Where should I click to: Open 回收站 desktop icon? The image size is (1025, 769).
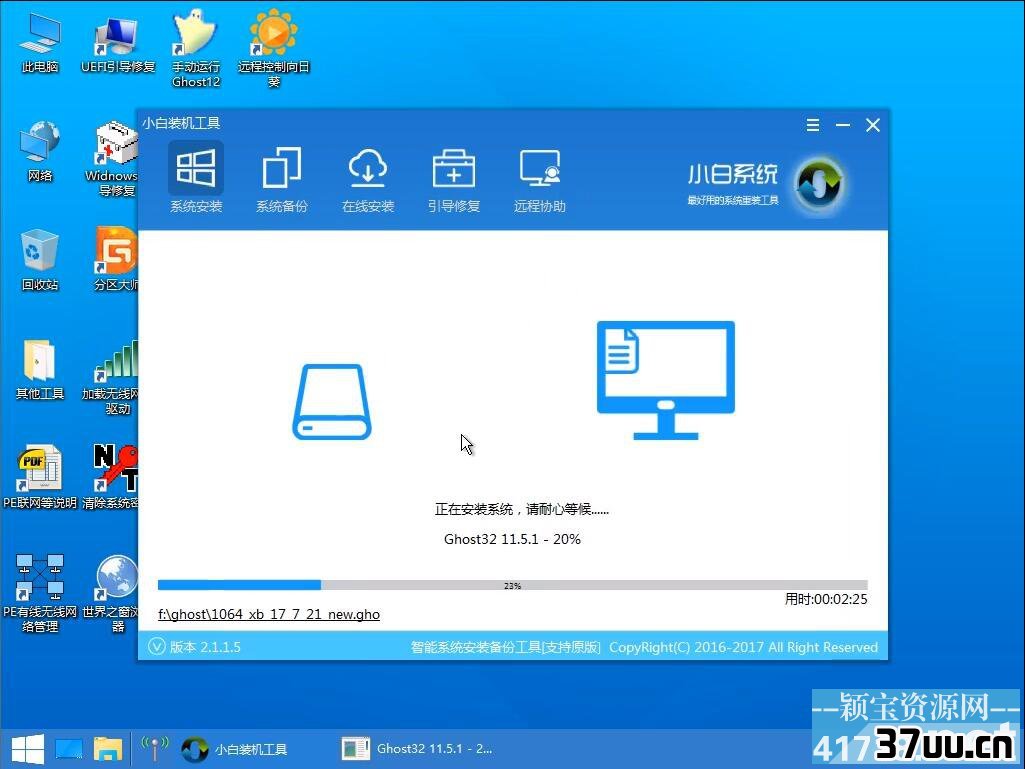click(x=40, y=260)
